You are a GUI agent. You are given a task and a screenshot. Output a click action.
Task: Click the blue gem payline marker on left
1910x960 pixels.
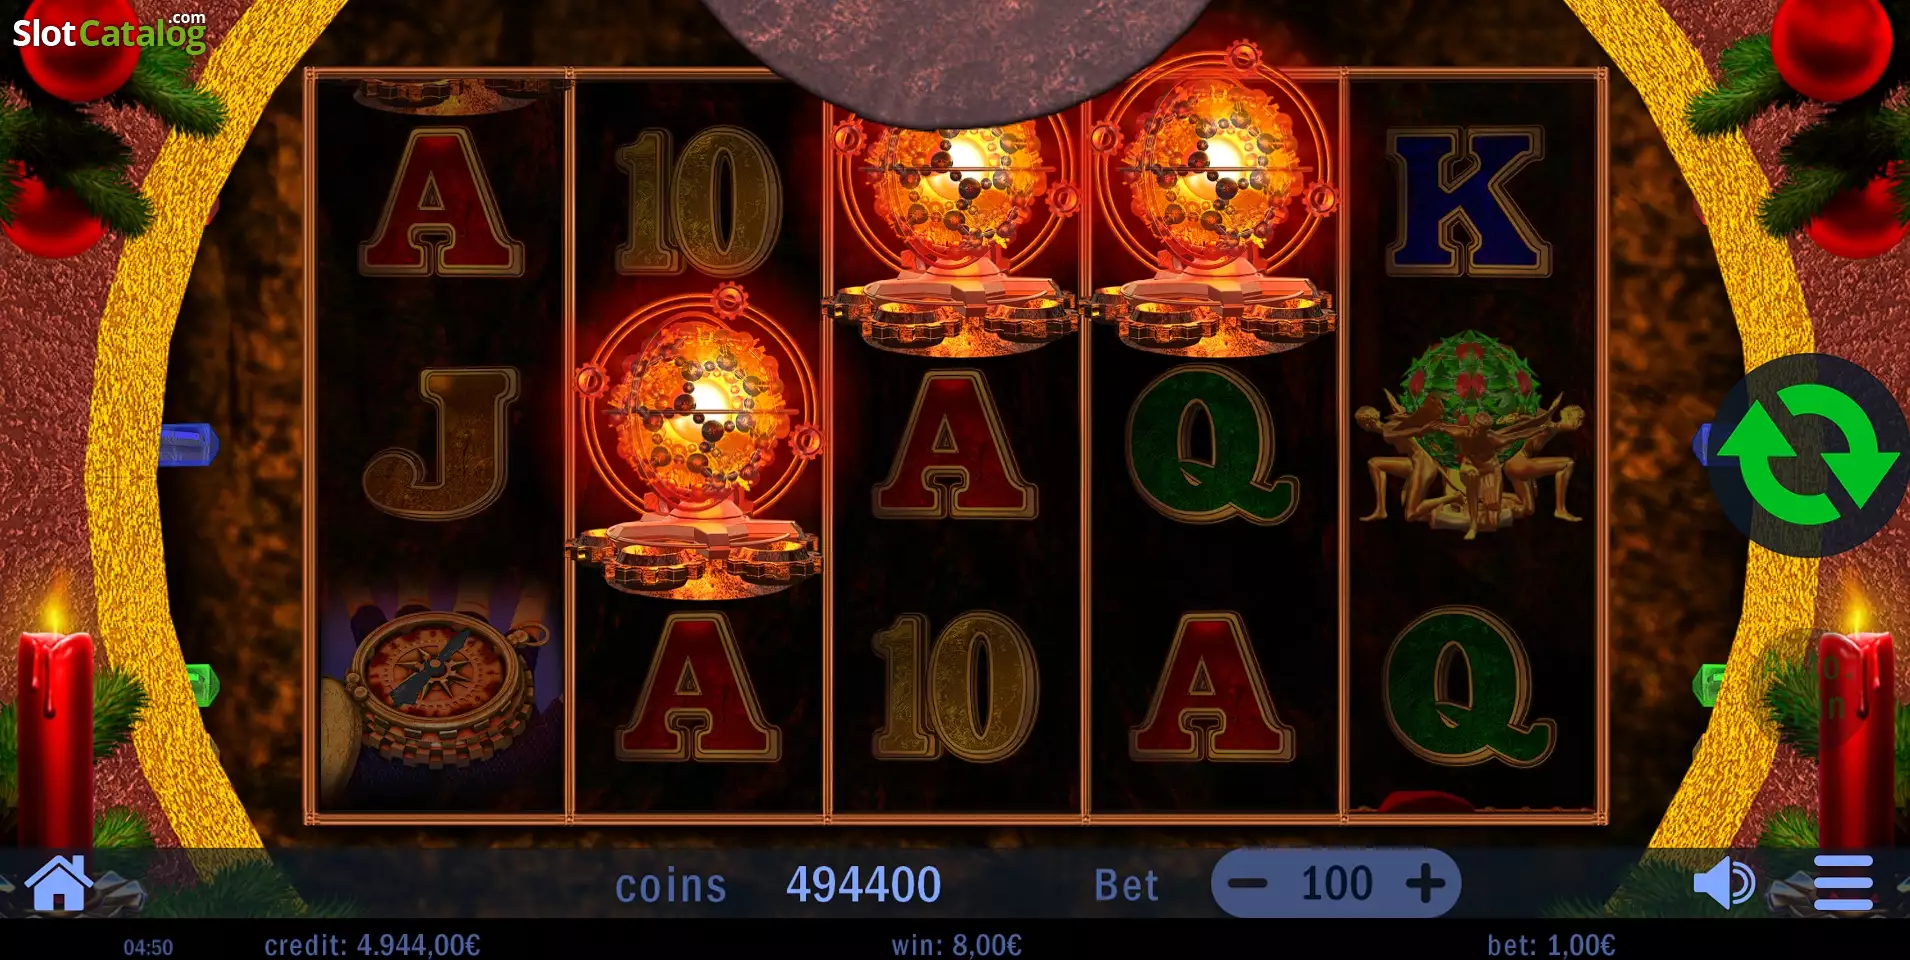coord(188,444)
